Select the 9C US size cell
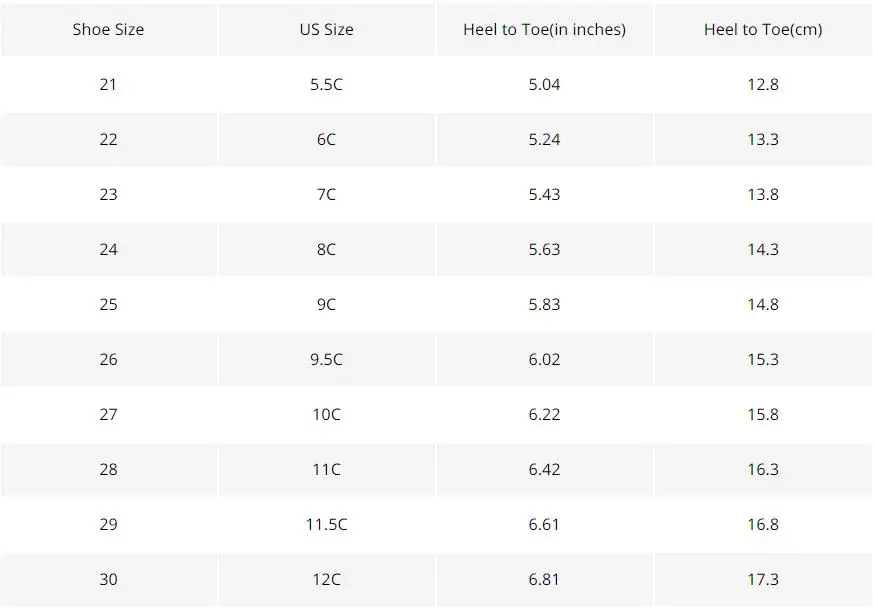The height and width of the screenshot is (608, 873). pyautogui.click(x=326, y=305)
